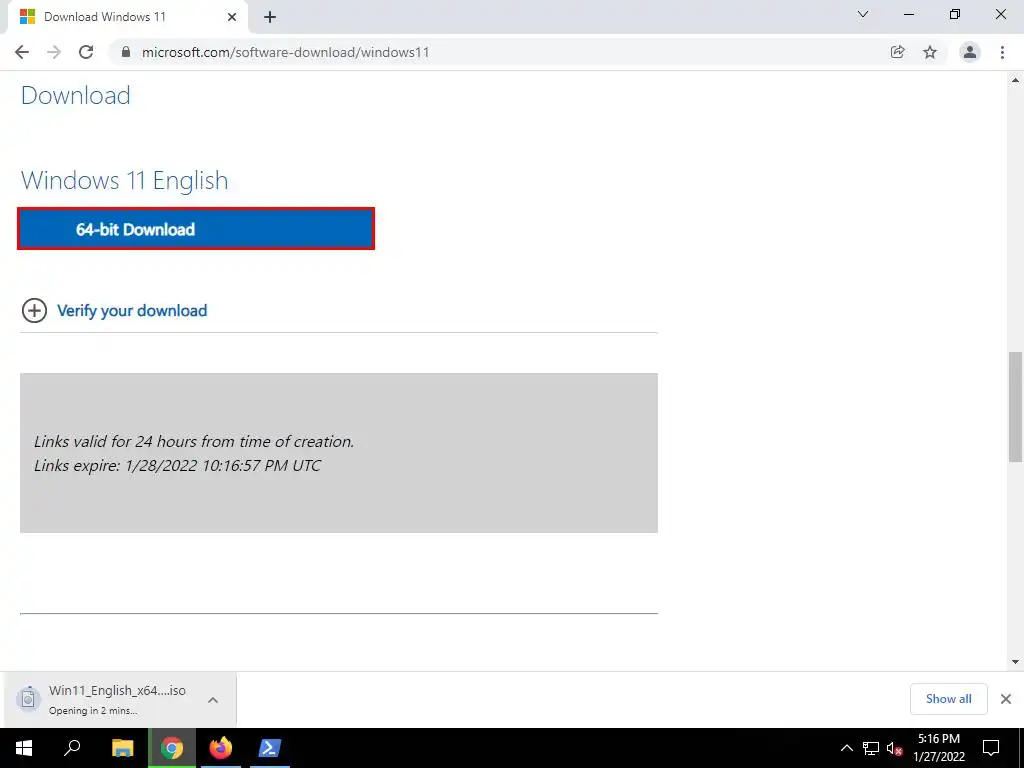Open the notification center icon
The image size is (1024, 768).
(991, 748)
